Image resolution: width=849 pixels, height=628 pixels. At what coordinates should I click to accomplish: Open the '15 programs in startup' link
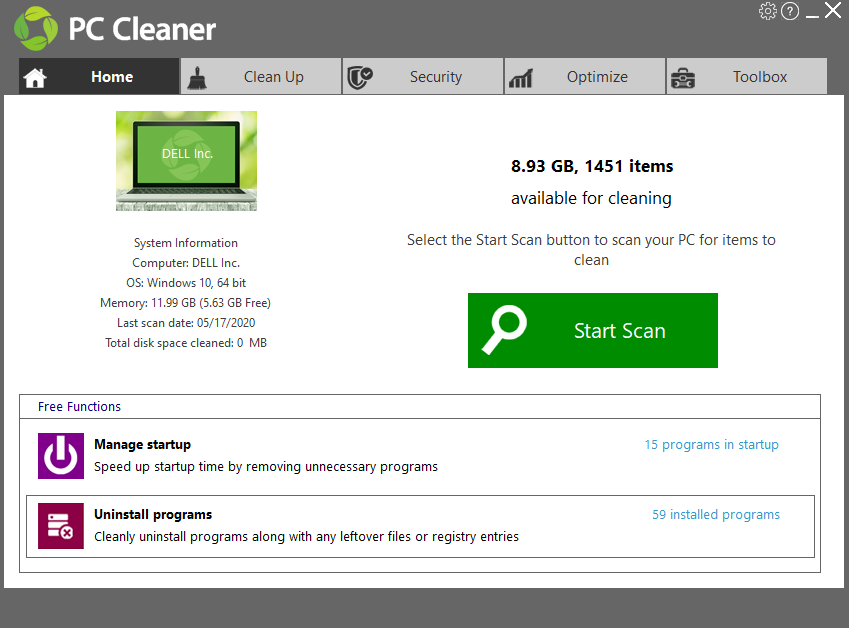711,445
